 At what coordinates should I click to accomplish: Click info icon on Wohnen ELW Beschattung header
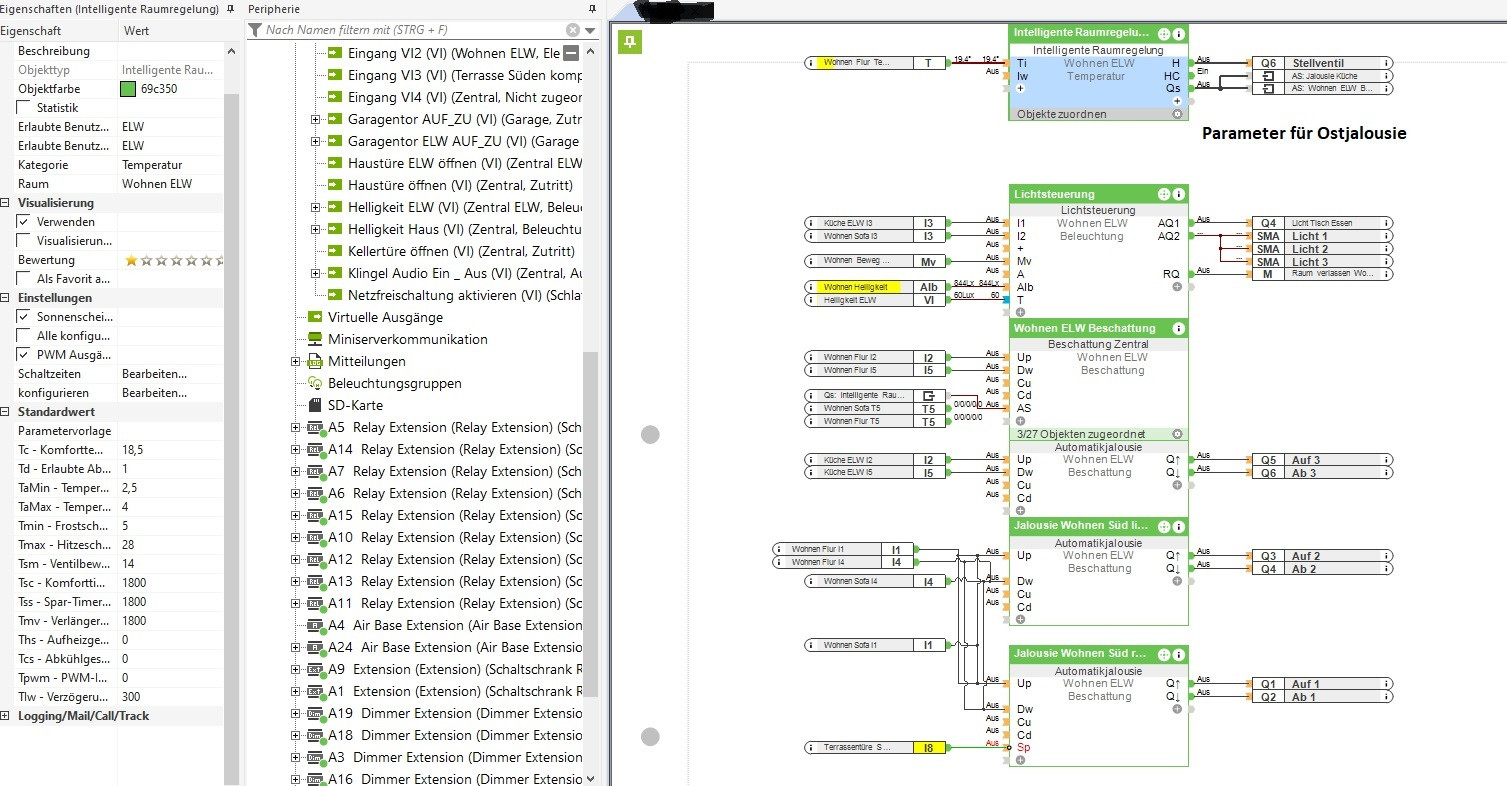pyautogui.click(x=1179, y=328)
